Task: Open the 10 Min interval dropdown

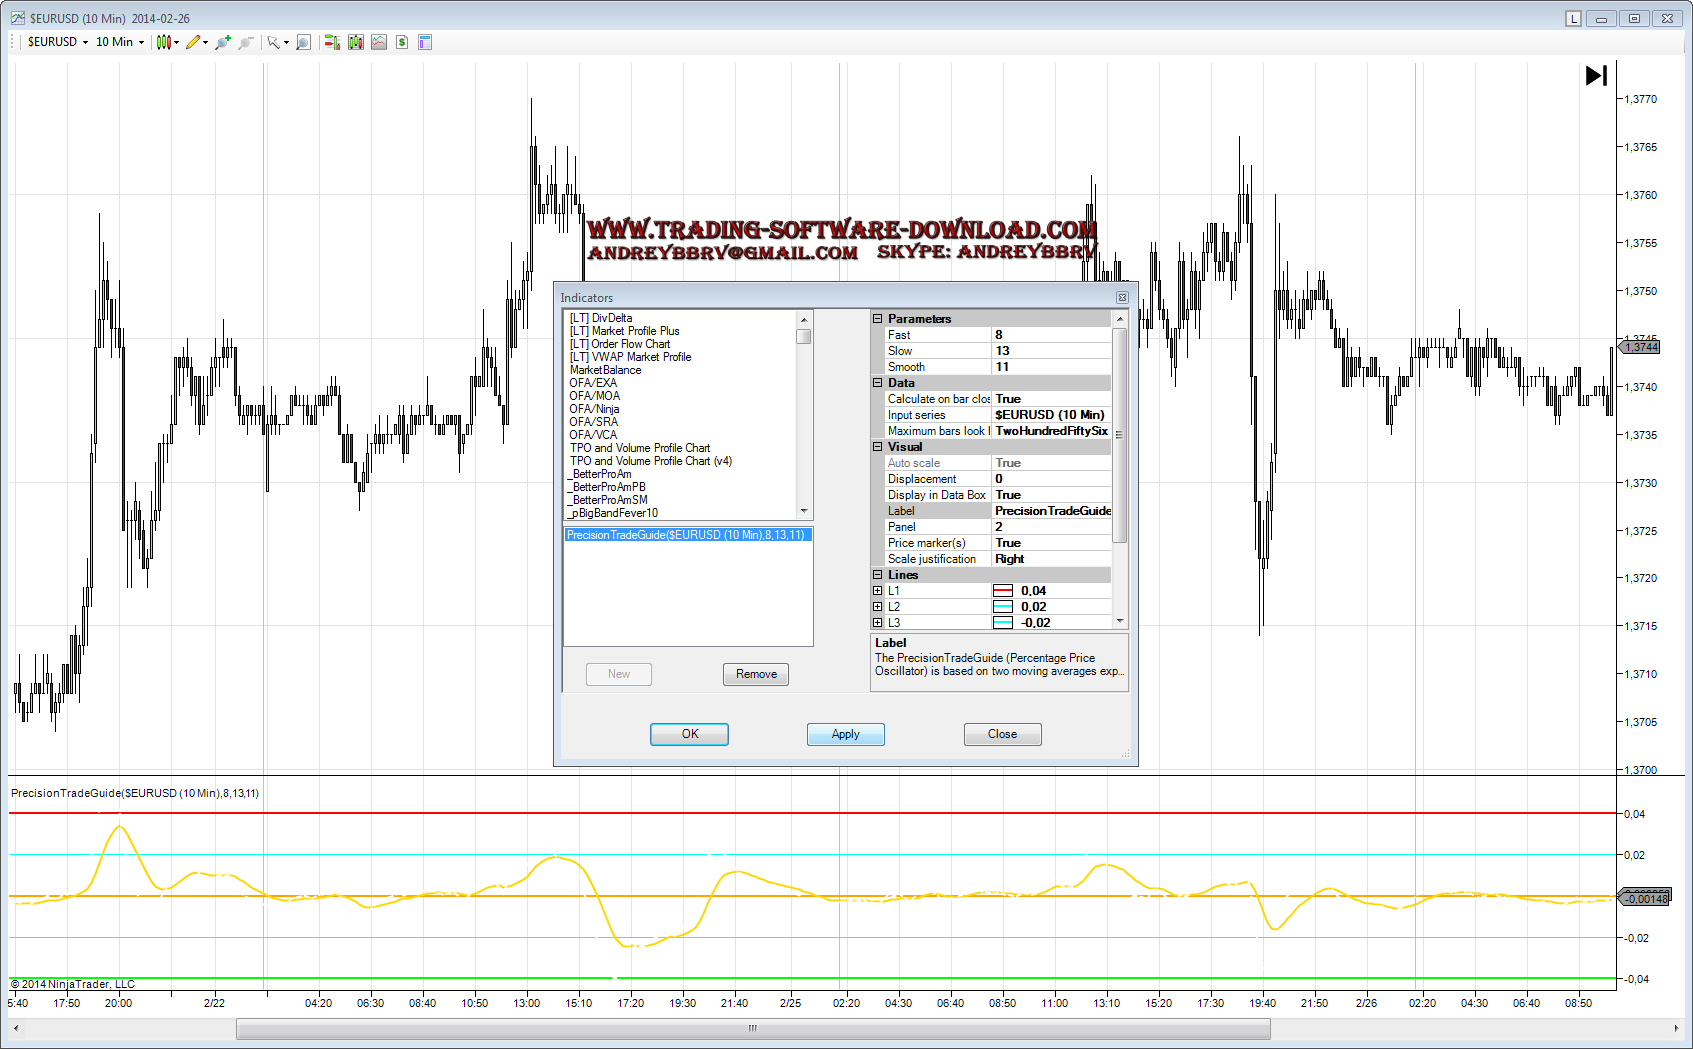Action: pyautogui.click(x=119, y=42)
